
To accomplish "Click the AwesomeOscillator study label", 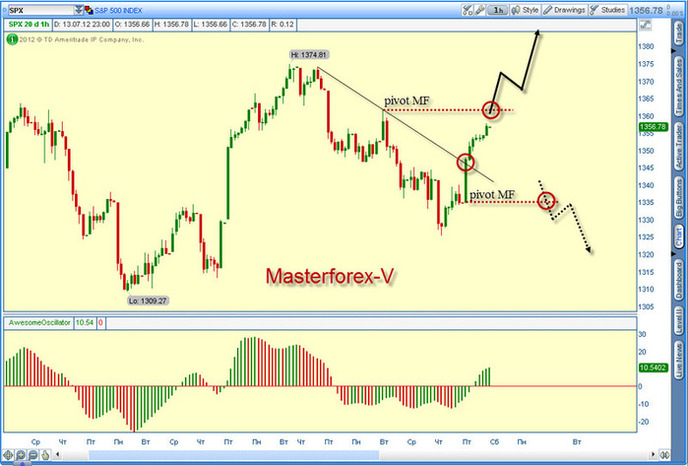I will pyautogui.click(x=39, y=323).
